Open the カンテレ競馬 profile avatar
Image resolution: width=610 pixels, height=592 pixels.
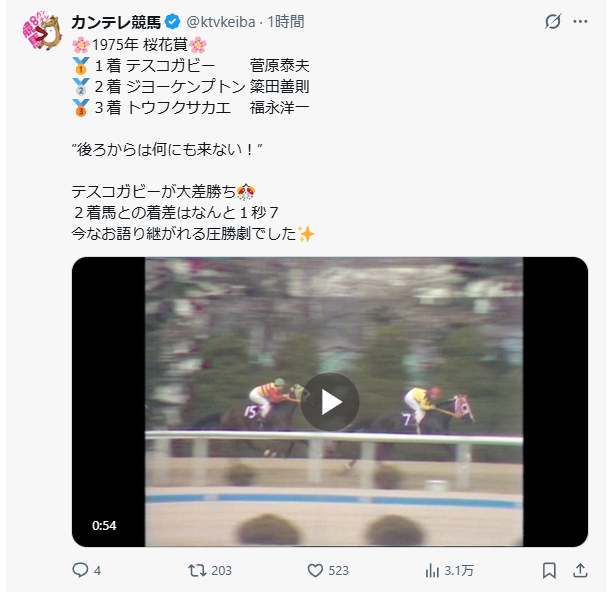pyautogui.click(x=42, y=32)
